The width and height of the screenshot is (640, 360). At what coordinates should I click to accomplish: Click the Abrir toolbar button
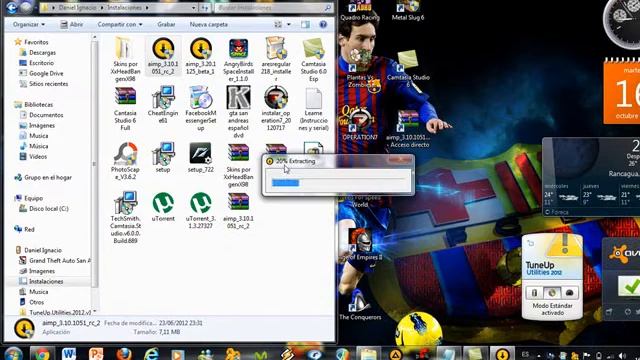point(71,24)
